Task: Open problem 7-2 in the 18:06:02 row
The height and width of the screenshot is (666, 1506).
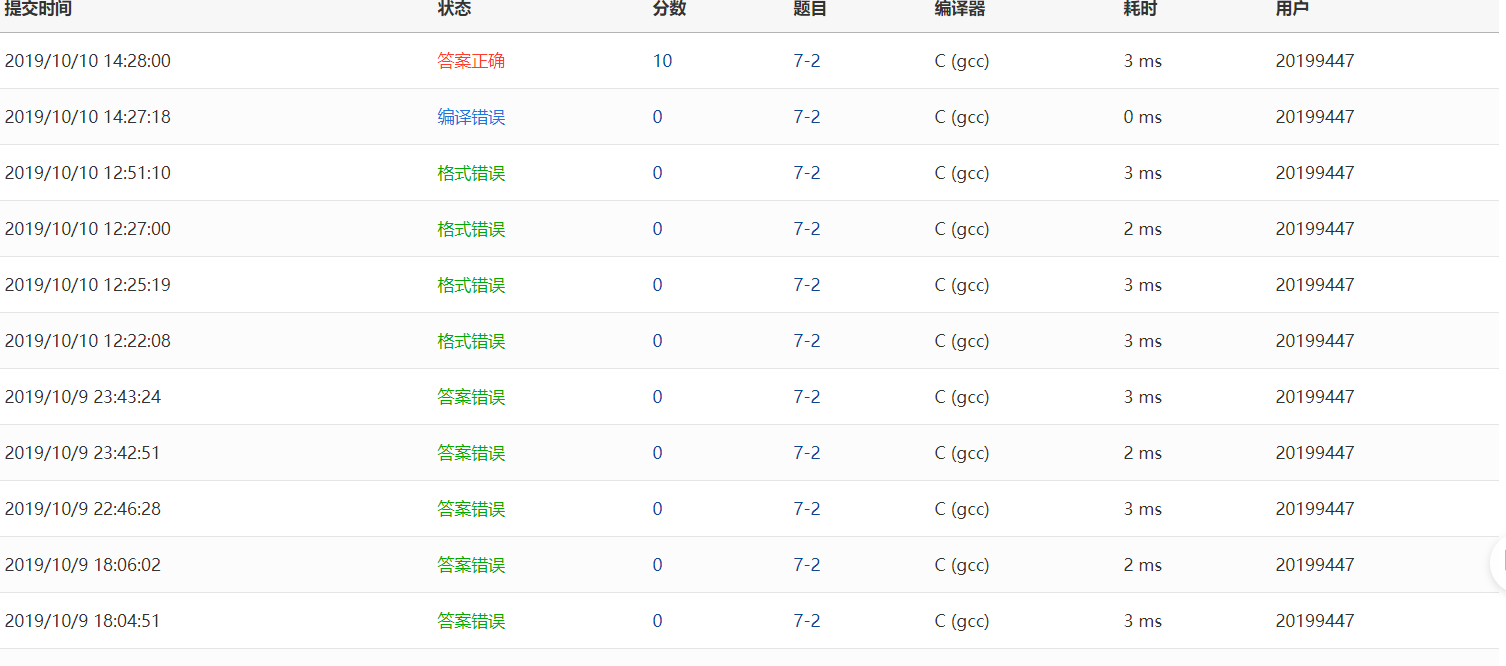Action: (x=807, y=565)
